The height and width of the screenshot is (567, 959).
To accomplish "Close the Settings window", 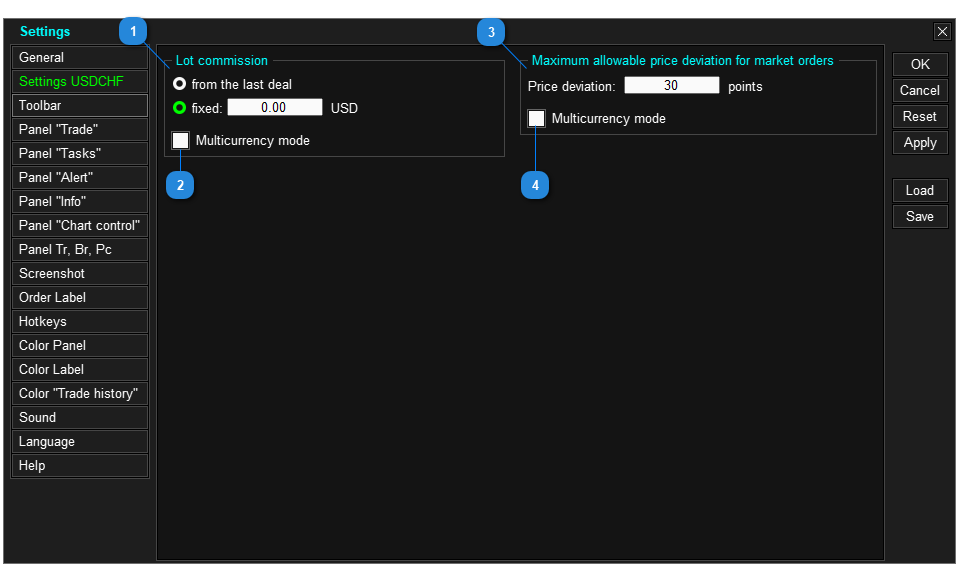I will 942,31.
